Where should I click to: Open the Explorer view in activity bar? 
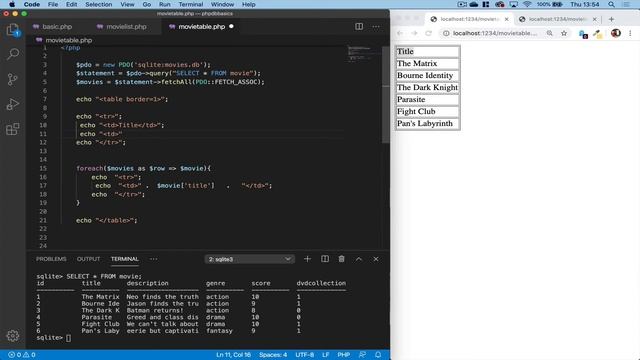point(13,30)
